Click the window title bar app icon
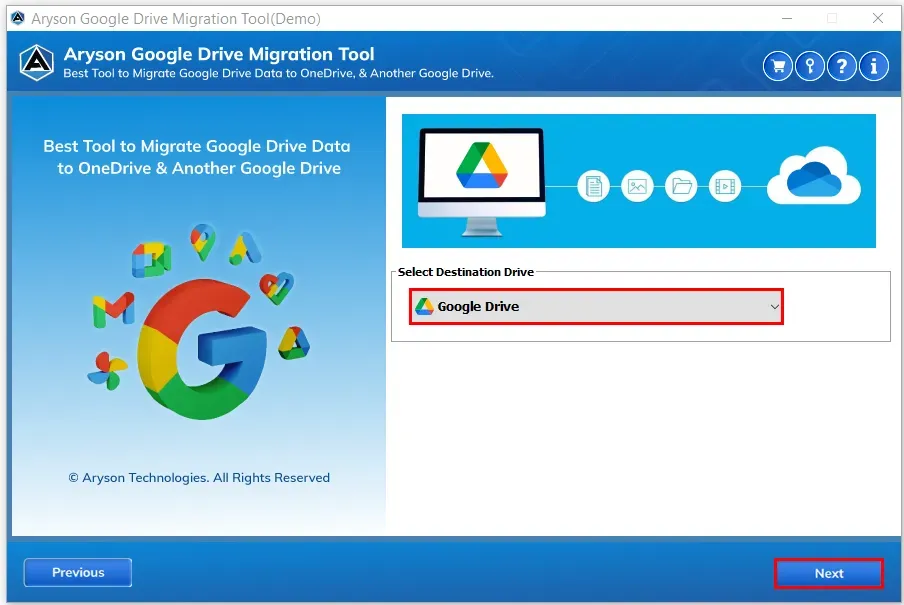The width and height of the screenshot is (904, 605). point(18,18)
